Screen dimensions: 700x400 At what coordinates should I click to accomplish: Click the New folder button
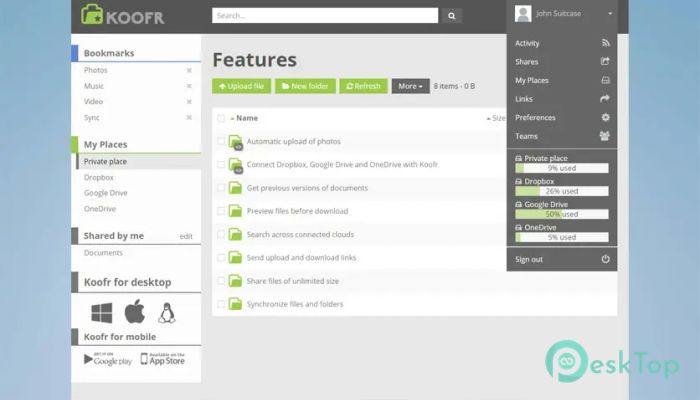[x=305, y=86]
